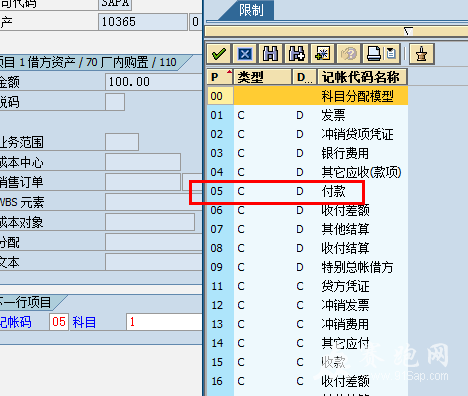Select row 00 科目分配模型
Image resolution: width=468 pixels, height=396 pixels.
(x=307, y=96)
